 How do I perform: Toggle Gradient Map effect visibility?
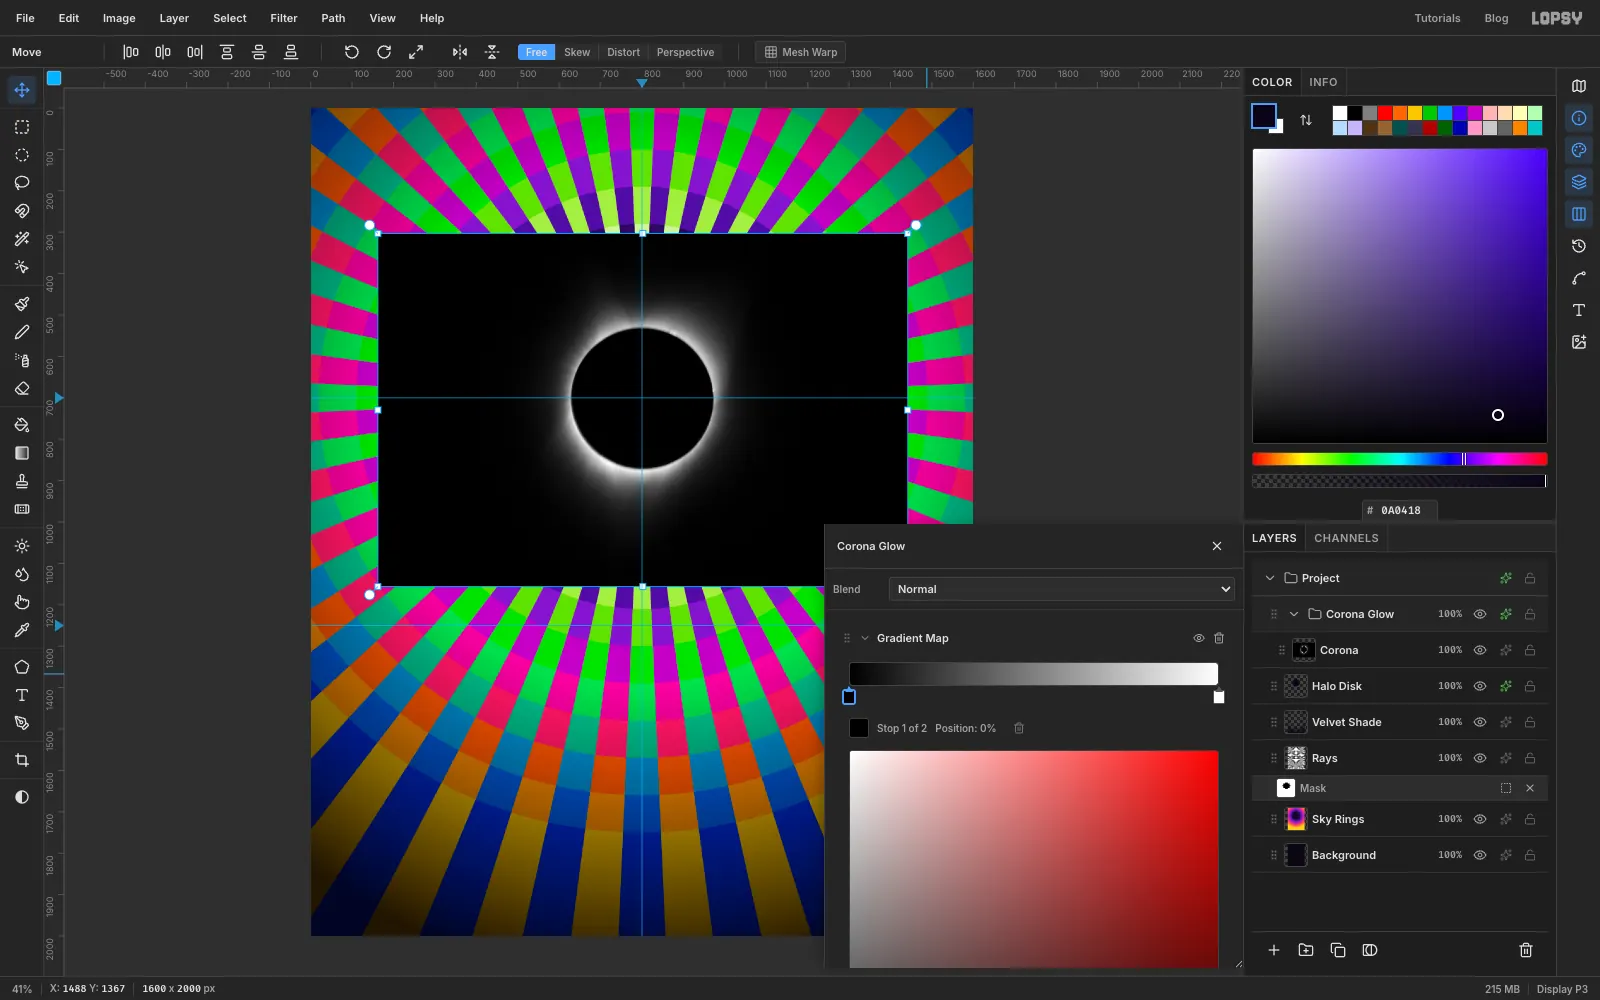click(1199, 638)
